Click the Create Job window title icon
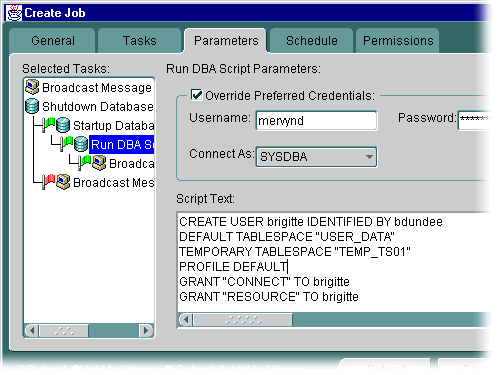 click(14, 13)
